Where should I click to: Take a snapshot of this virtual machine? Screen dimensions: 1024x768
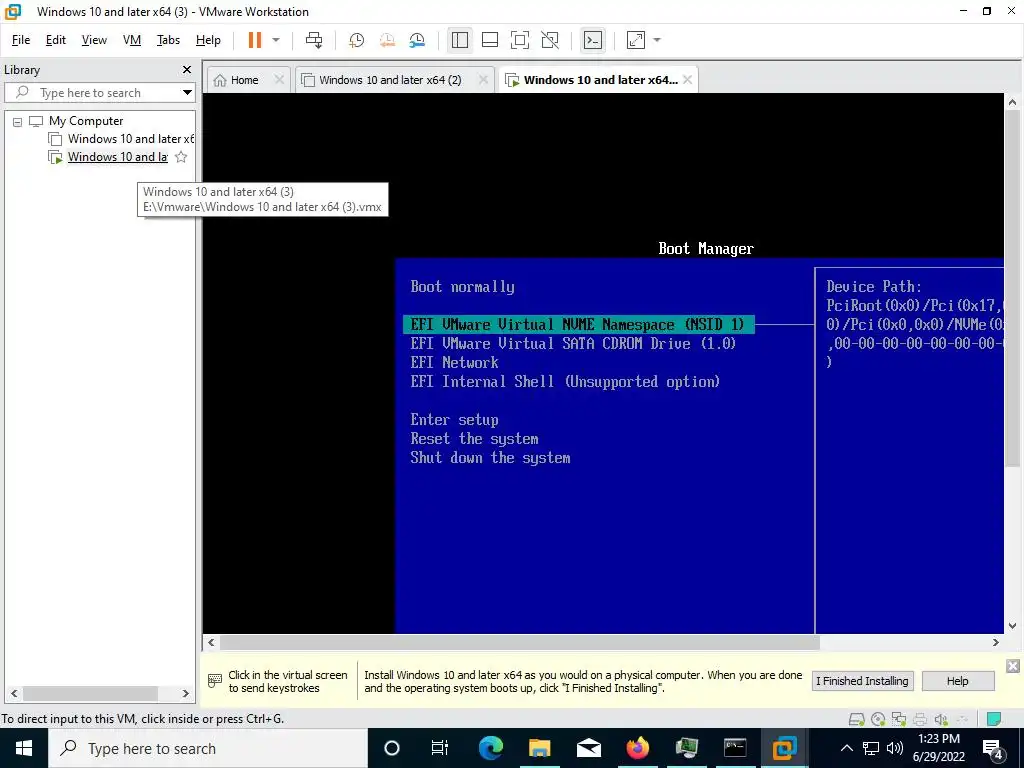point(357,40)
